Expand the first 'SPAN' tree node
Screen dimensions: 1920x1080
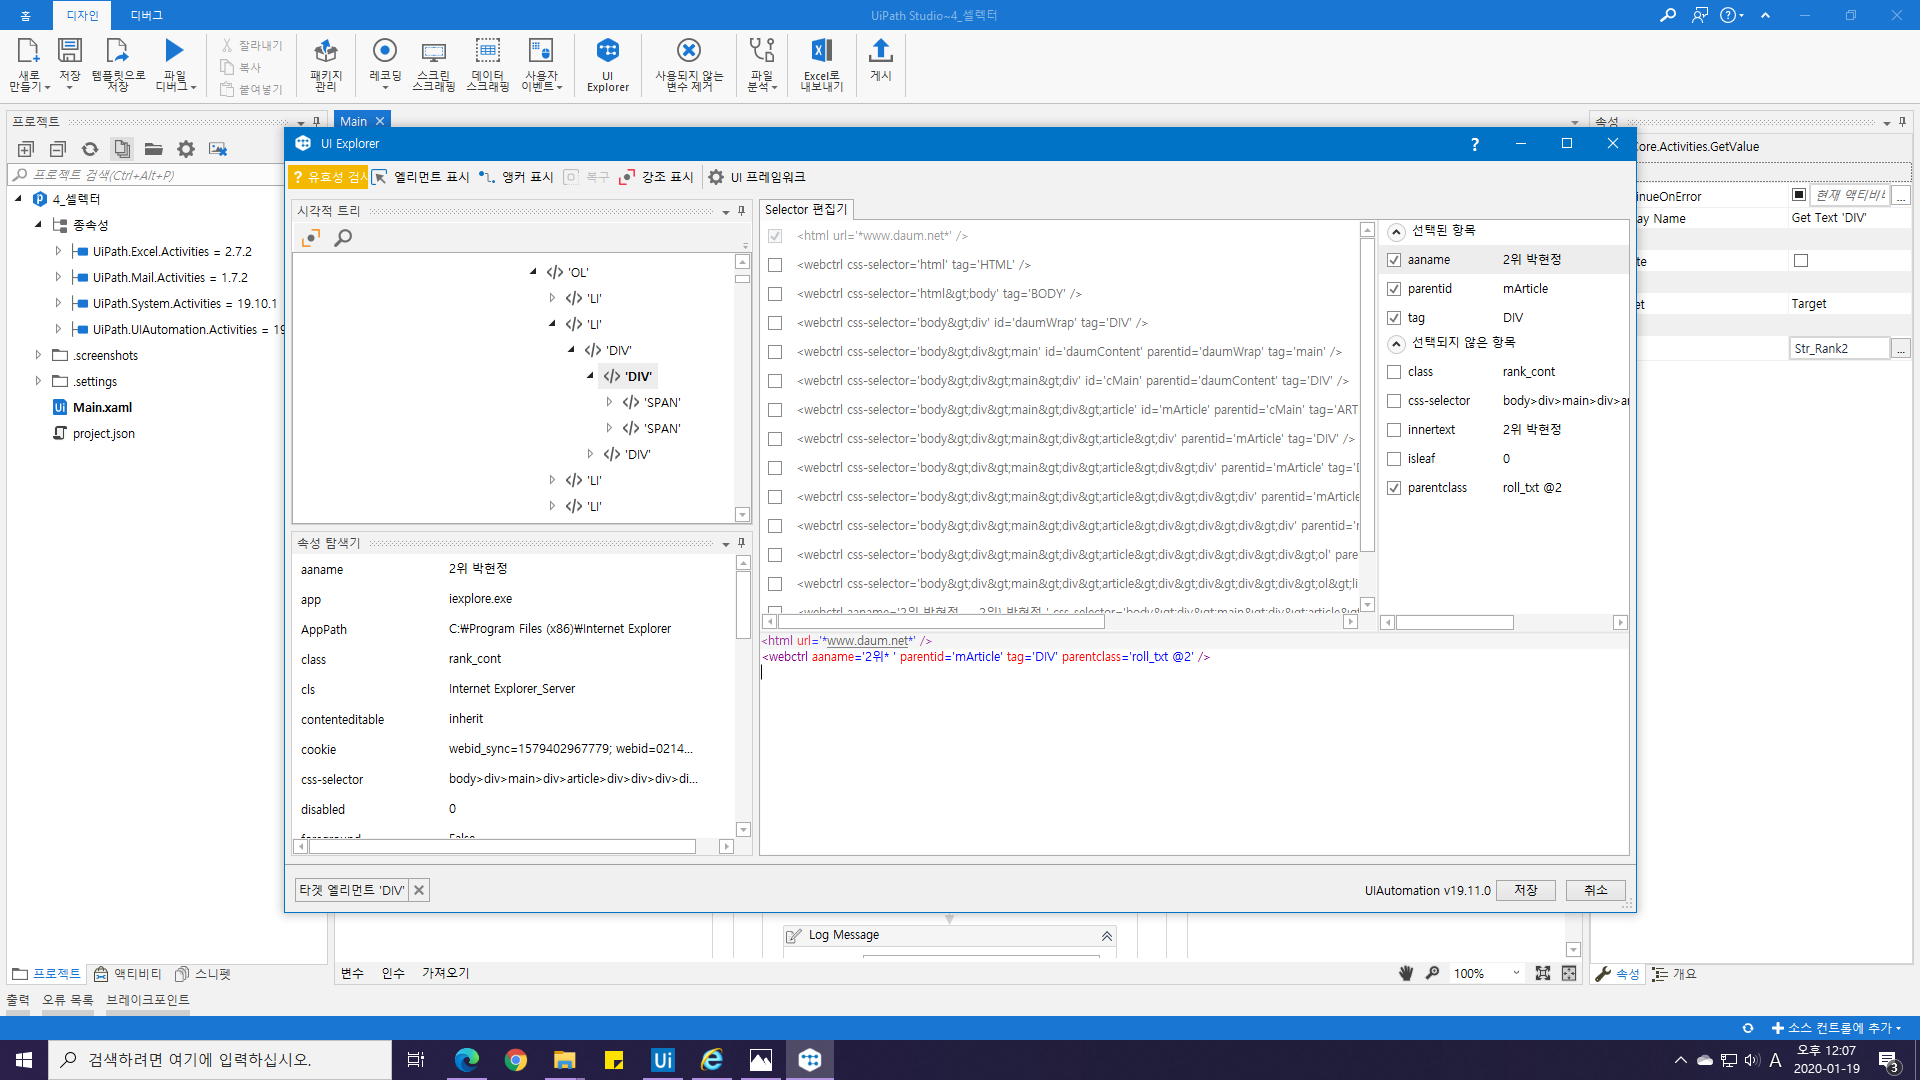[609, 402]
